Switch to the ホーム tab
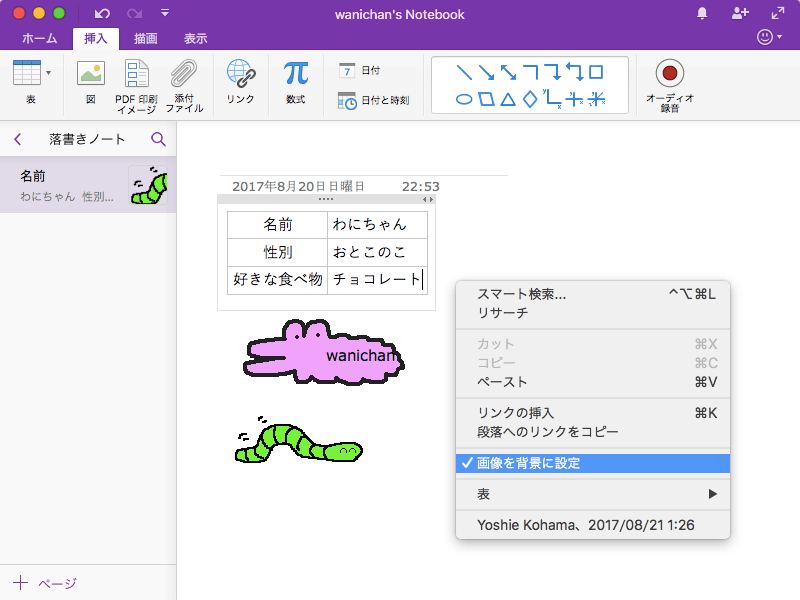The height and width of the screenshot is (600, 800). [39, 38]
